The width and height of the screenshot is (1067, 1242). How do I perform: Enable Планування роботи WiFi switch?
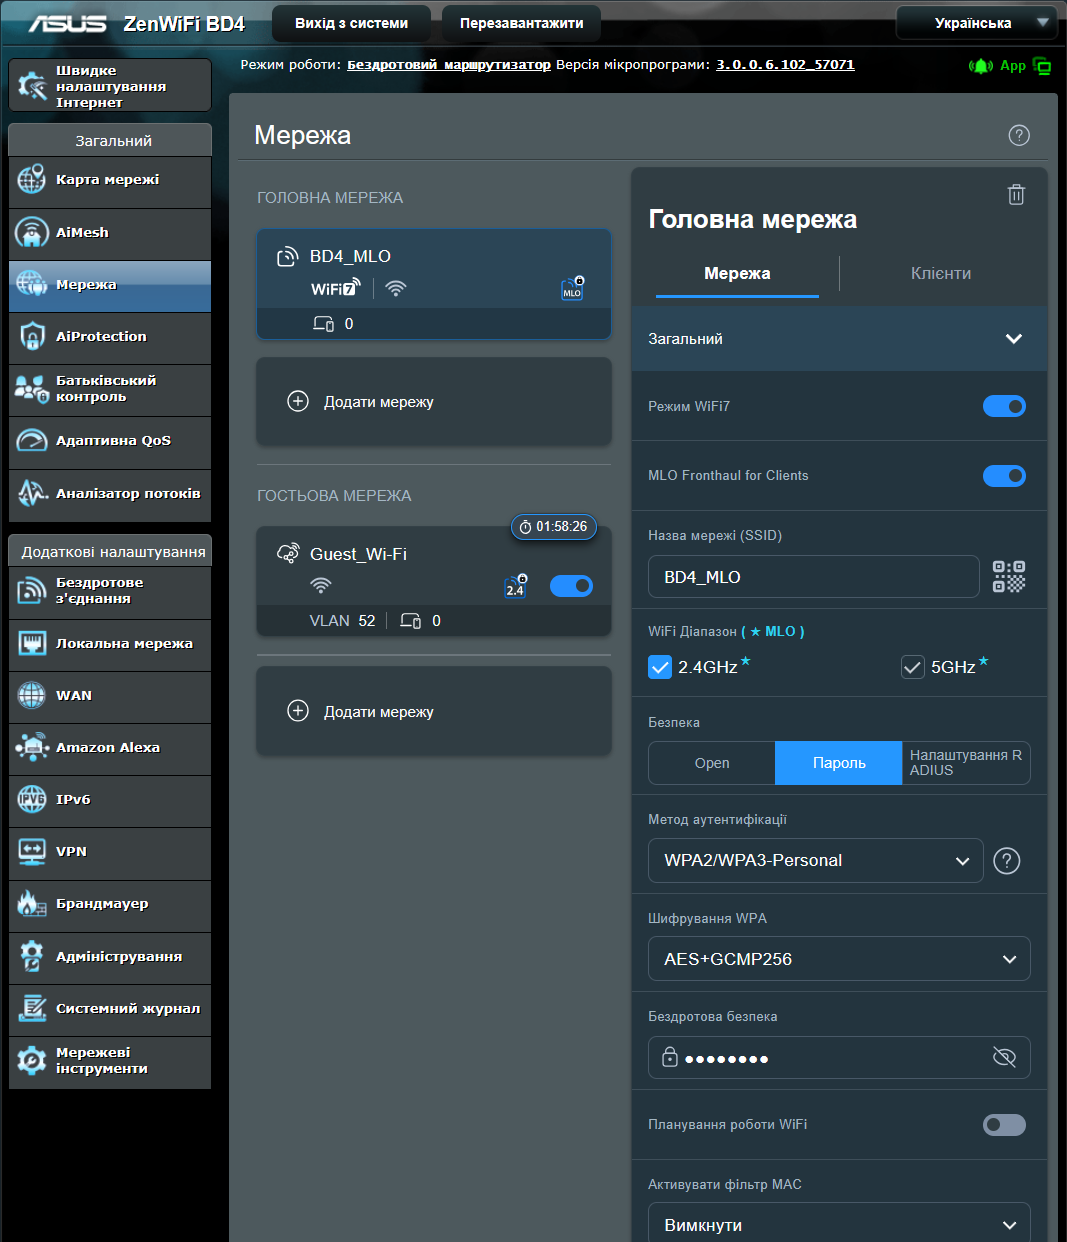pyautogui.click(x=1004, y=1125)
